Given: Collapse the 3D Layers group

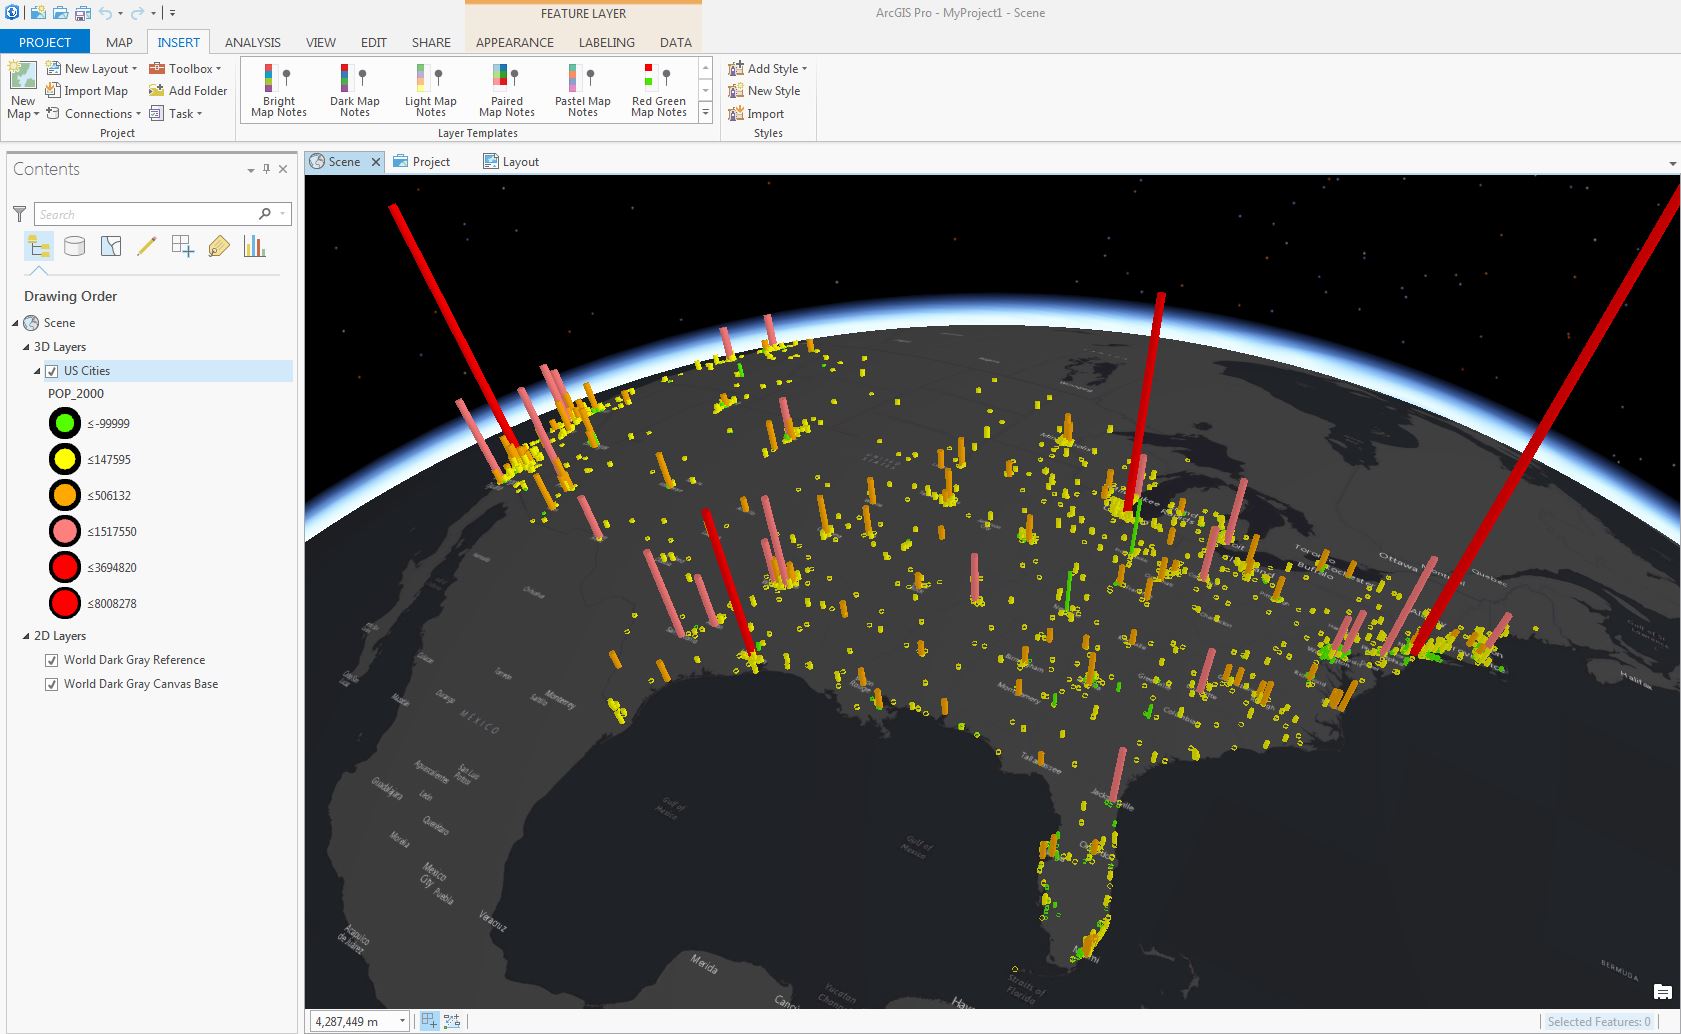Looking at the screenshot, I should pos(27,347).
